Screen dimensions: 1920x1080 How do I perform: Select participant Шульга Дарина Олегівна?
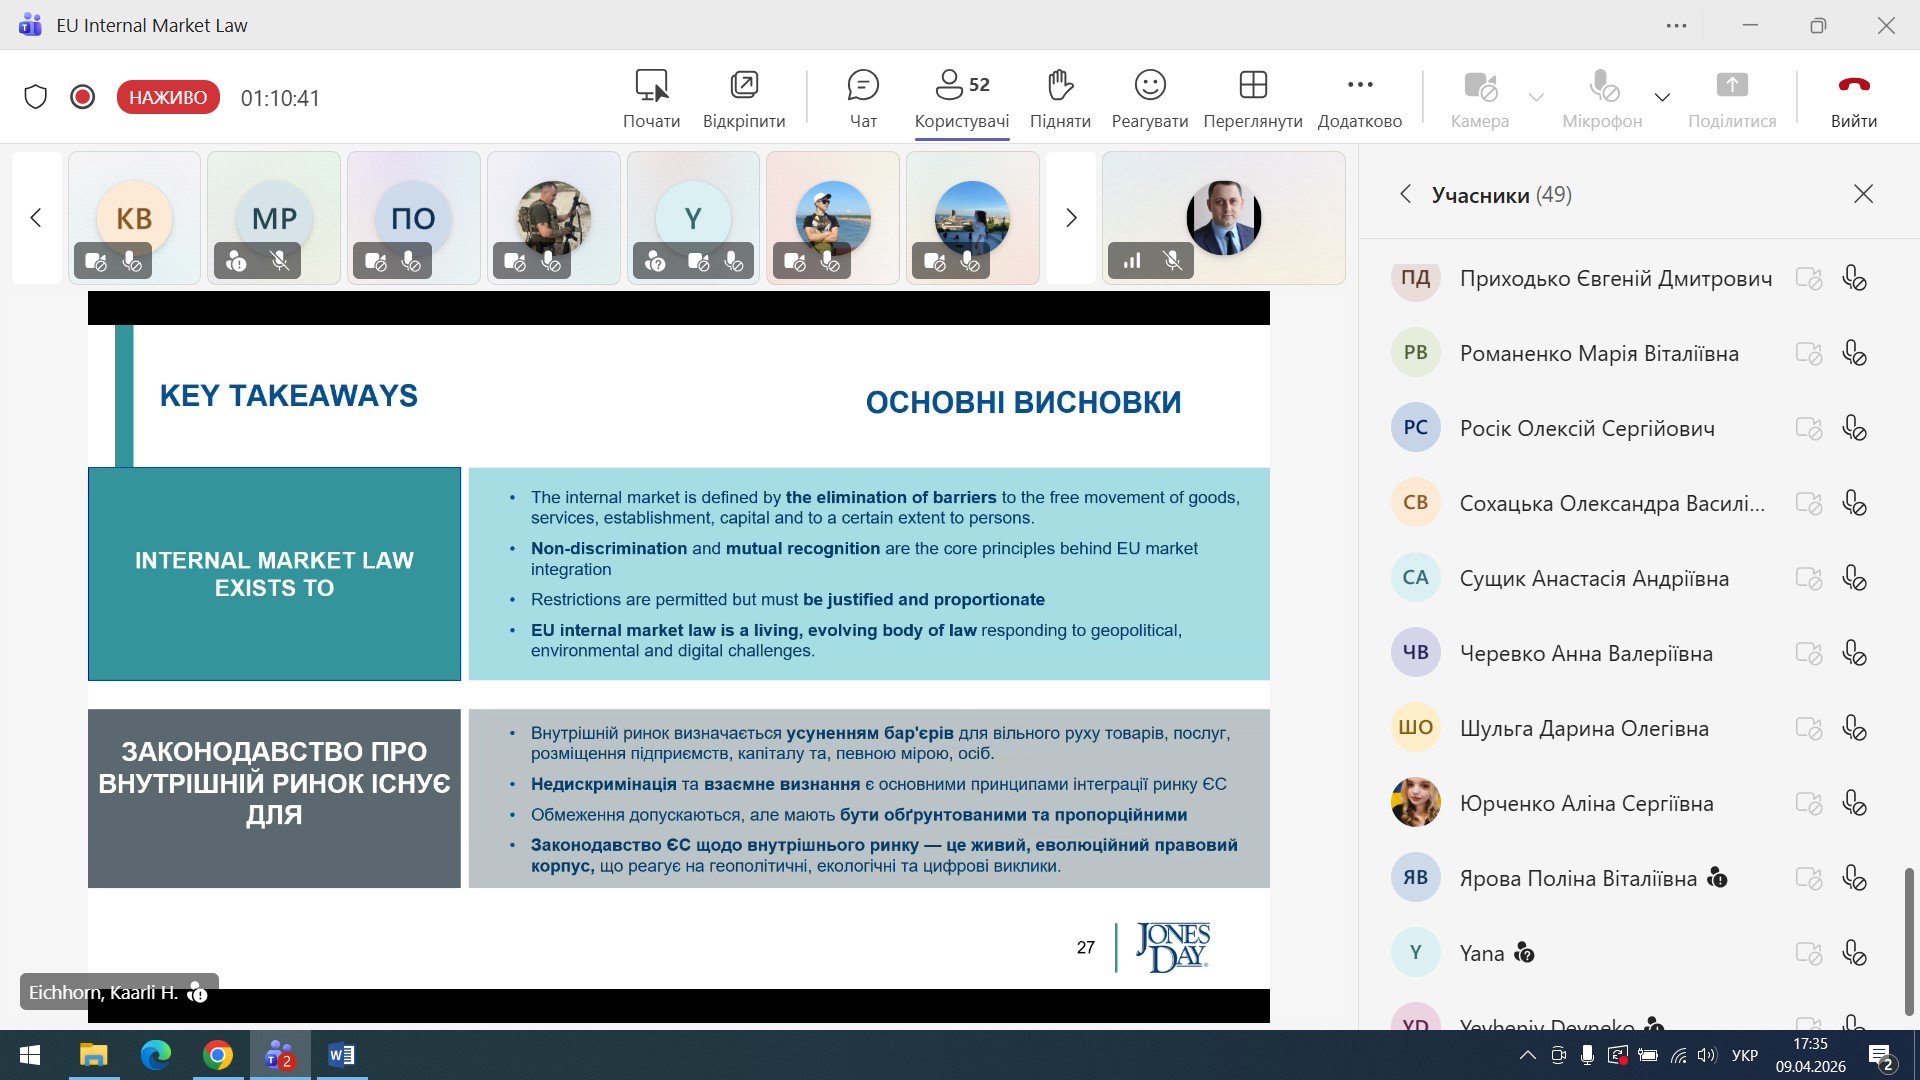1583,728
